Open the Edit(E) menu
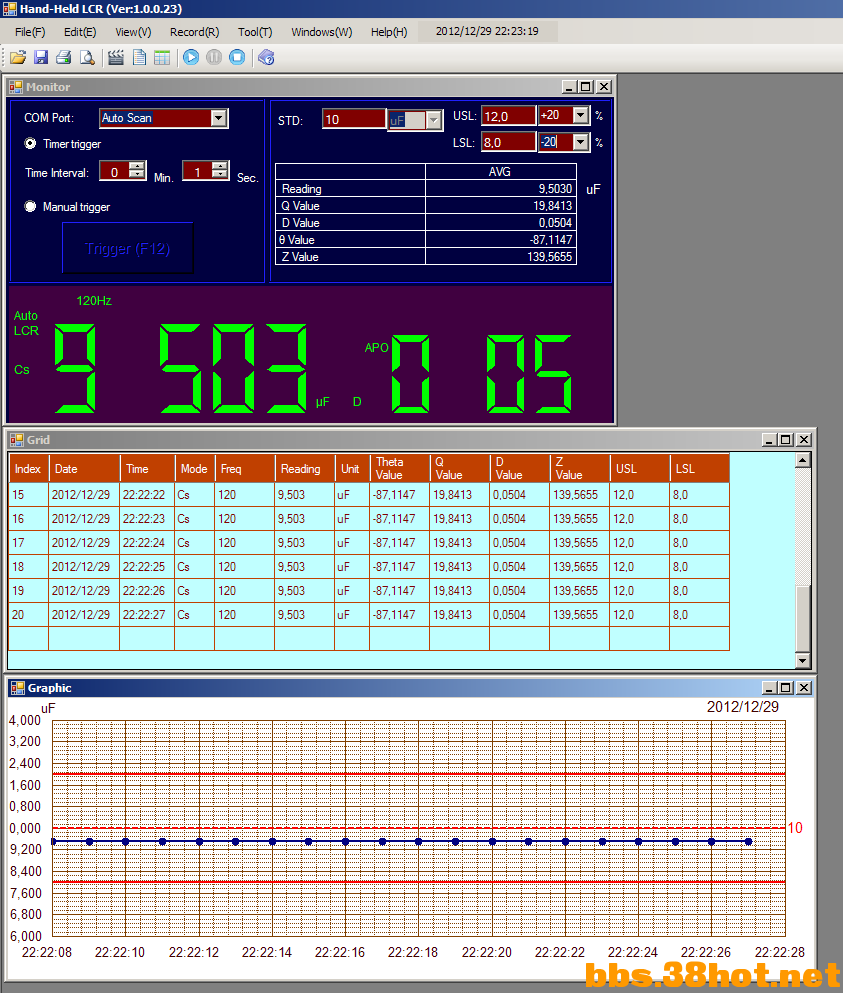 click(x=80, y=32)
